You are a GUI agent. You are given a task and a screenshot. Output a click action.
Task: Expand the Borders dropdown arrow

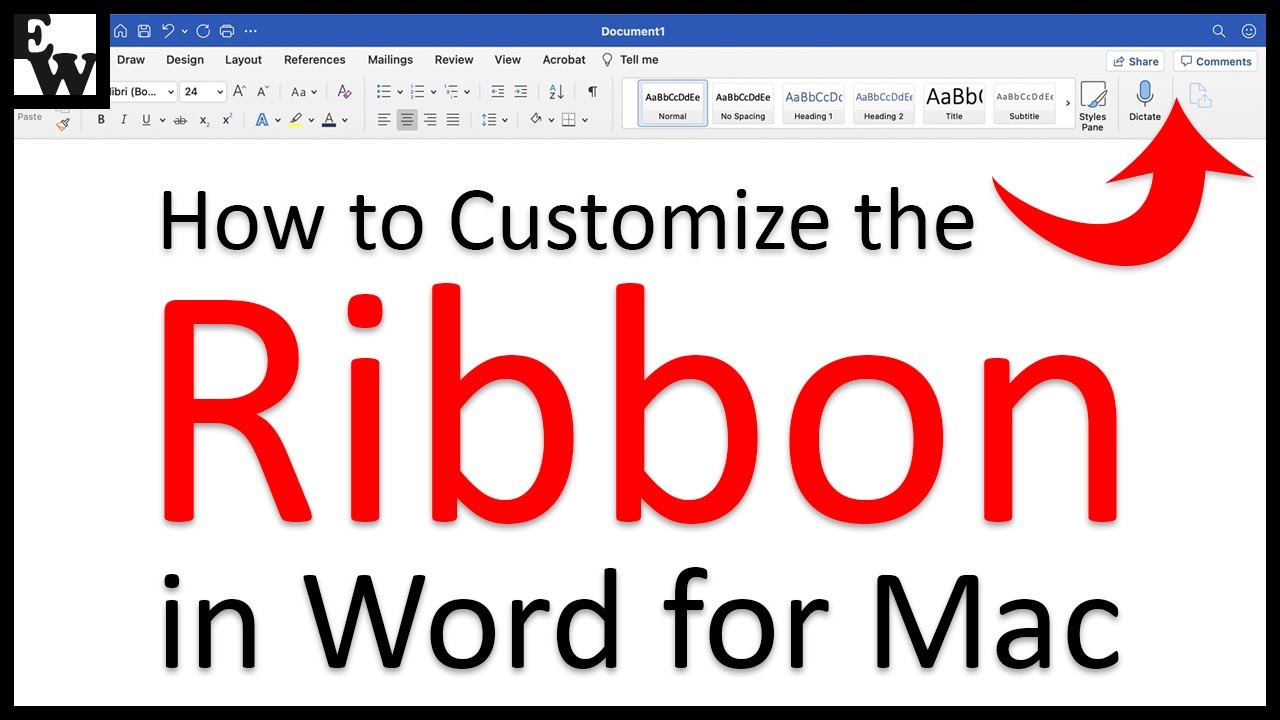584,120
